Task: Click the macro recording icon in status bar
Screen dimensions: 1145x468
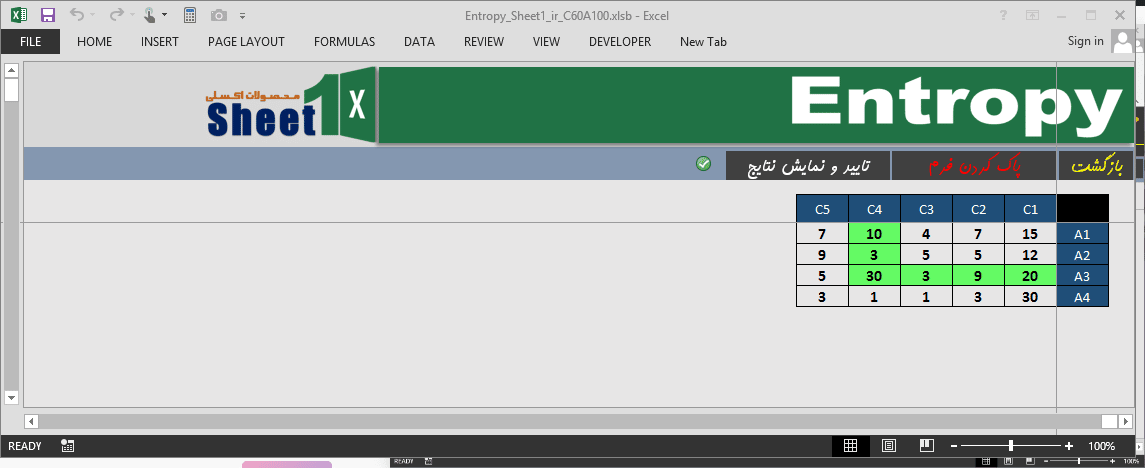Action: [x=67, y=446]
